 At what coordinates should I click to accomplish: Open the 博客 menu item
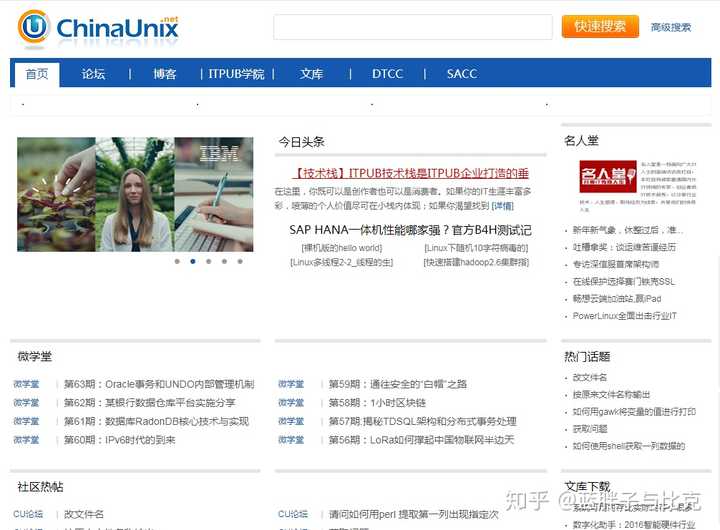[164, 74]
